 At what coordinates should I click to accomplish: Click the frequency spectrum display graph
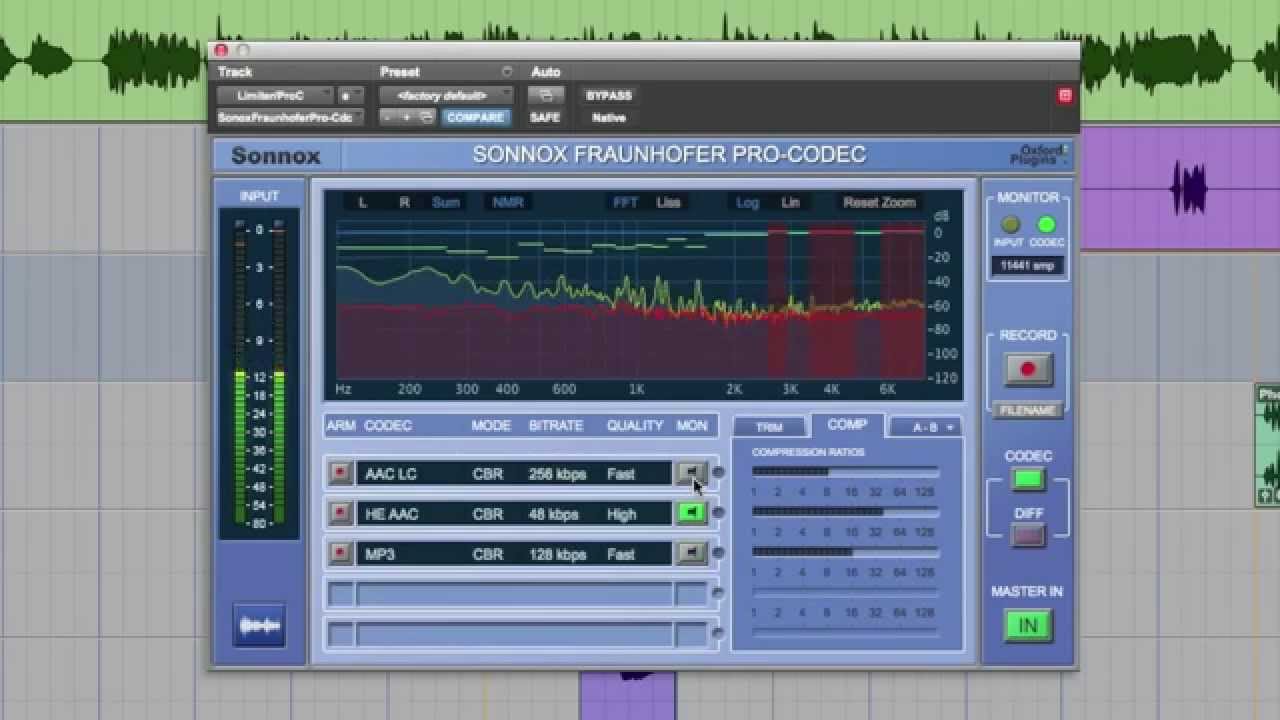630,299
